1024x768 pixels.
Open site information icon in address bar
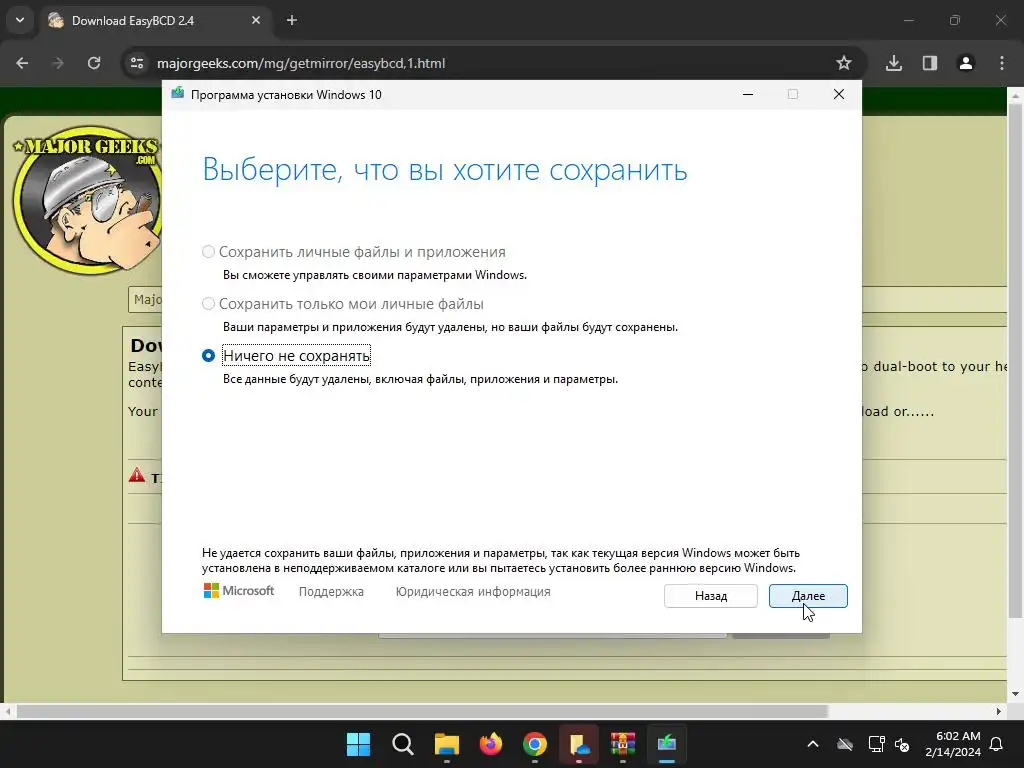pos(137,63)
